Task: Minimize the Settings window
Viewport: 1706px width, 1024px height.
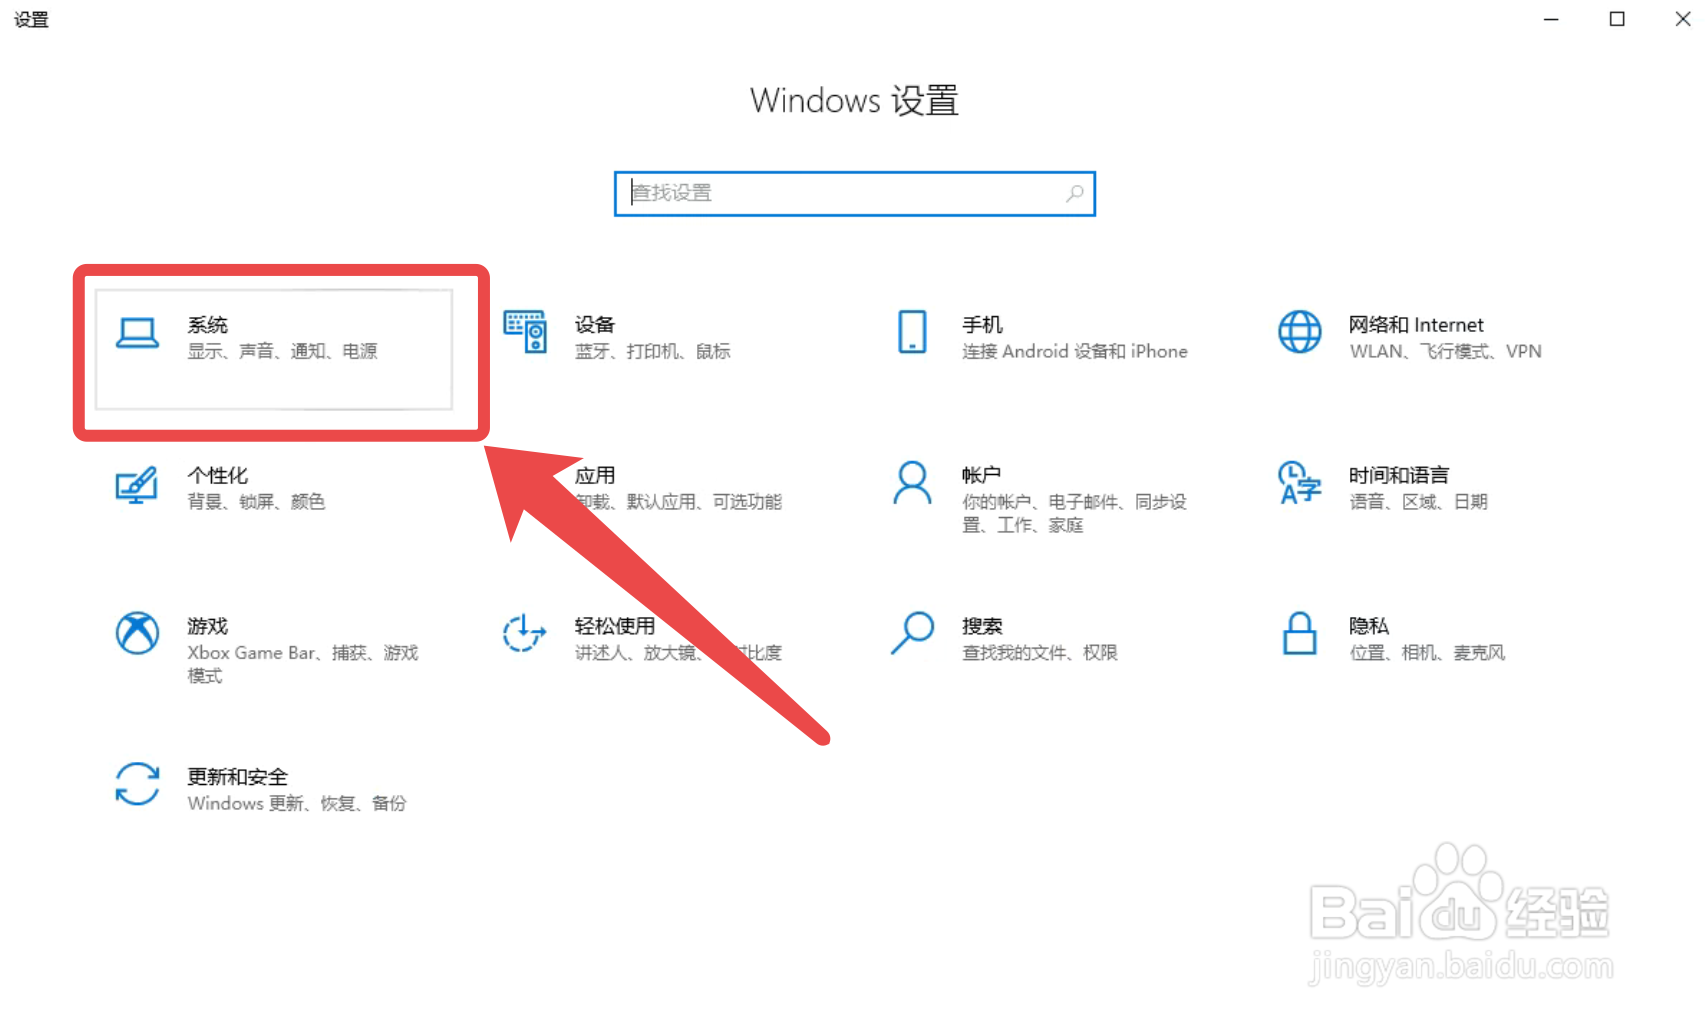Action: (1550, 19)
